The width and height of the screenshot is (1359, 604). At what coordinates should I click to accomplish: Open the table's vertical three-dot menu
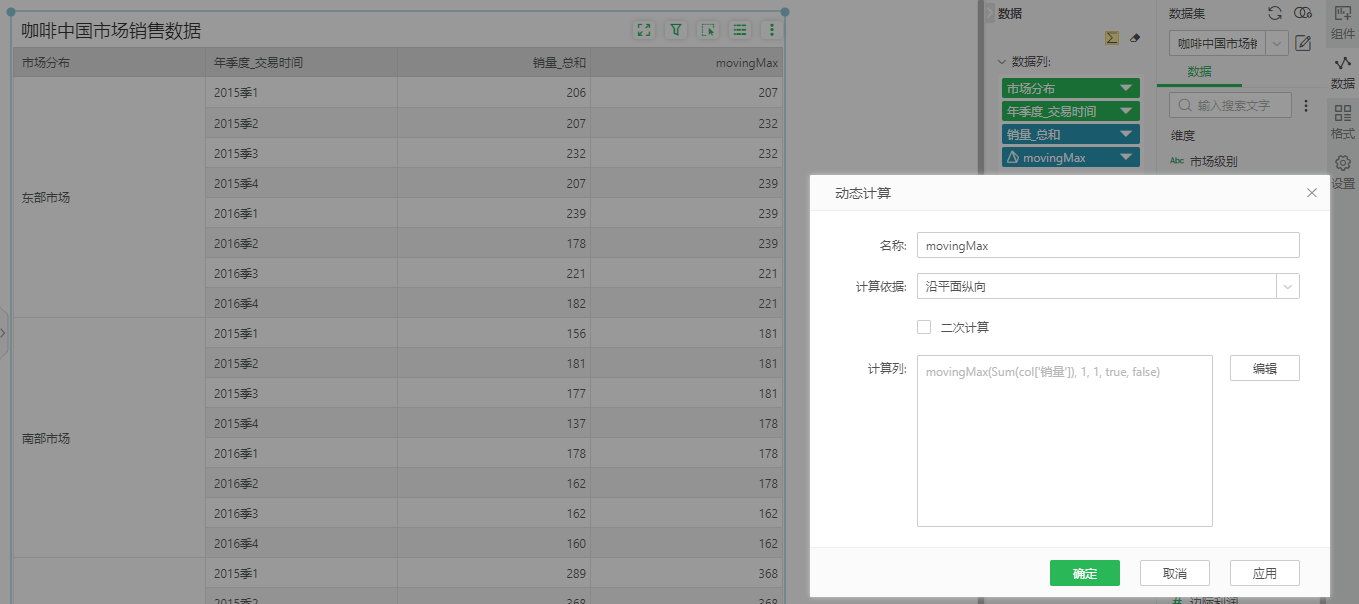[x=771, y=30]
